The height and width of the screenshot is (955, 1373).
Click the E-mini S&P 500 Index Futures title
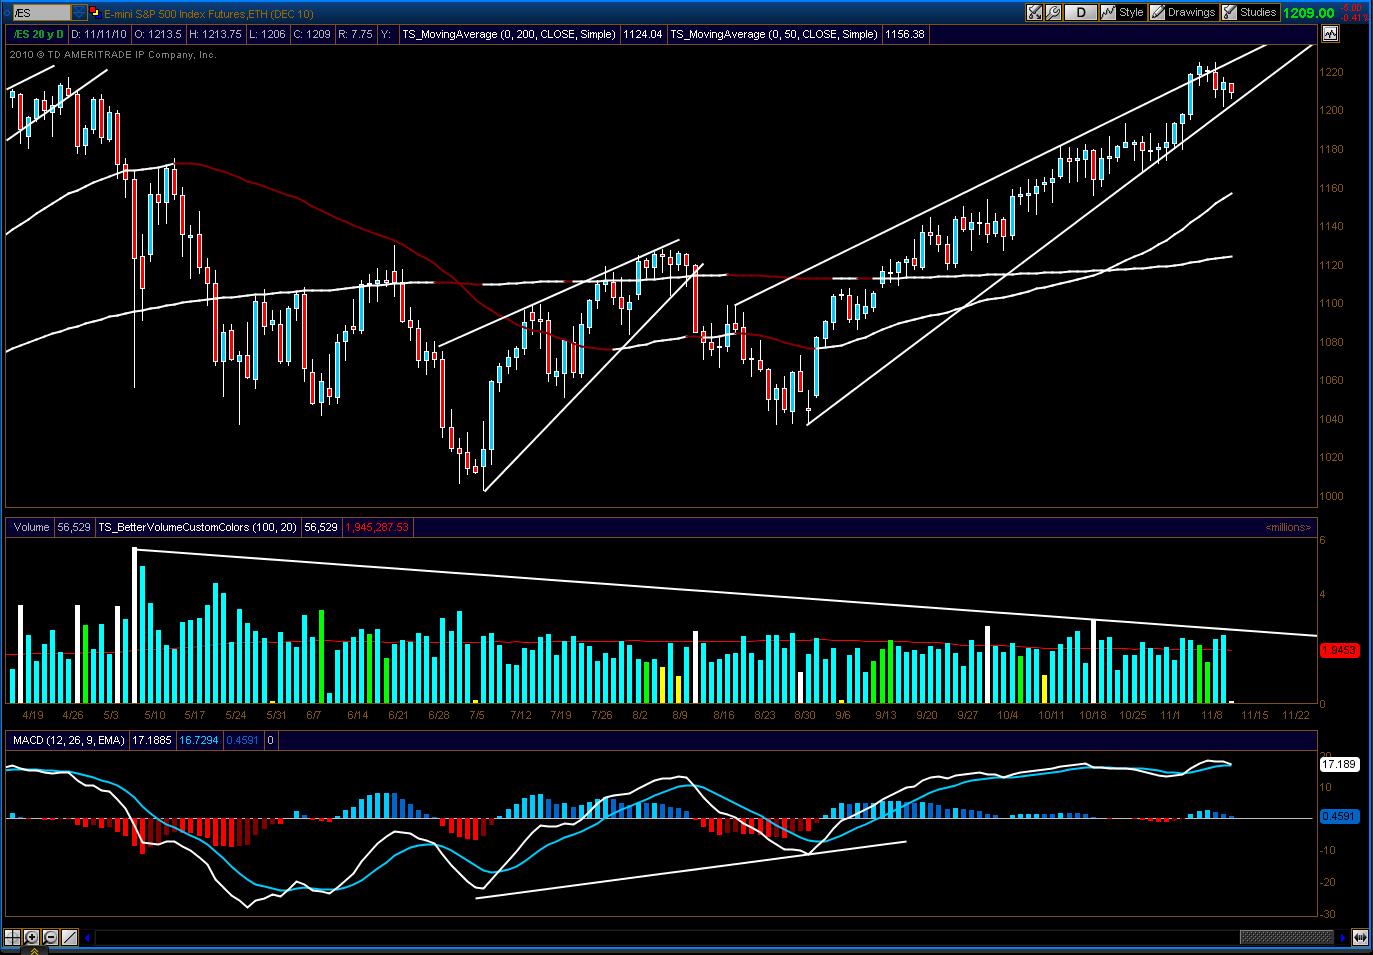[x=208, y=13]
